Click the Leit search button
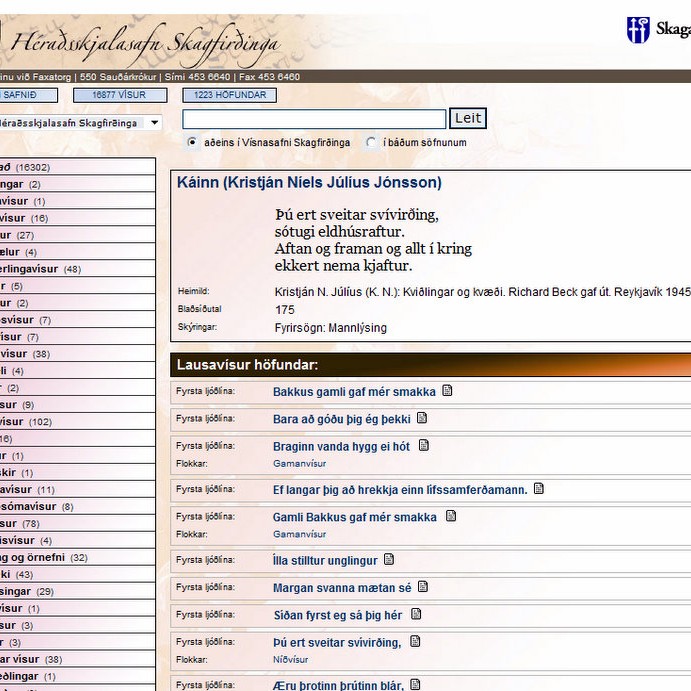This screenshot has height=691, width=691. coord(468,119)
